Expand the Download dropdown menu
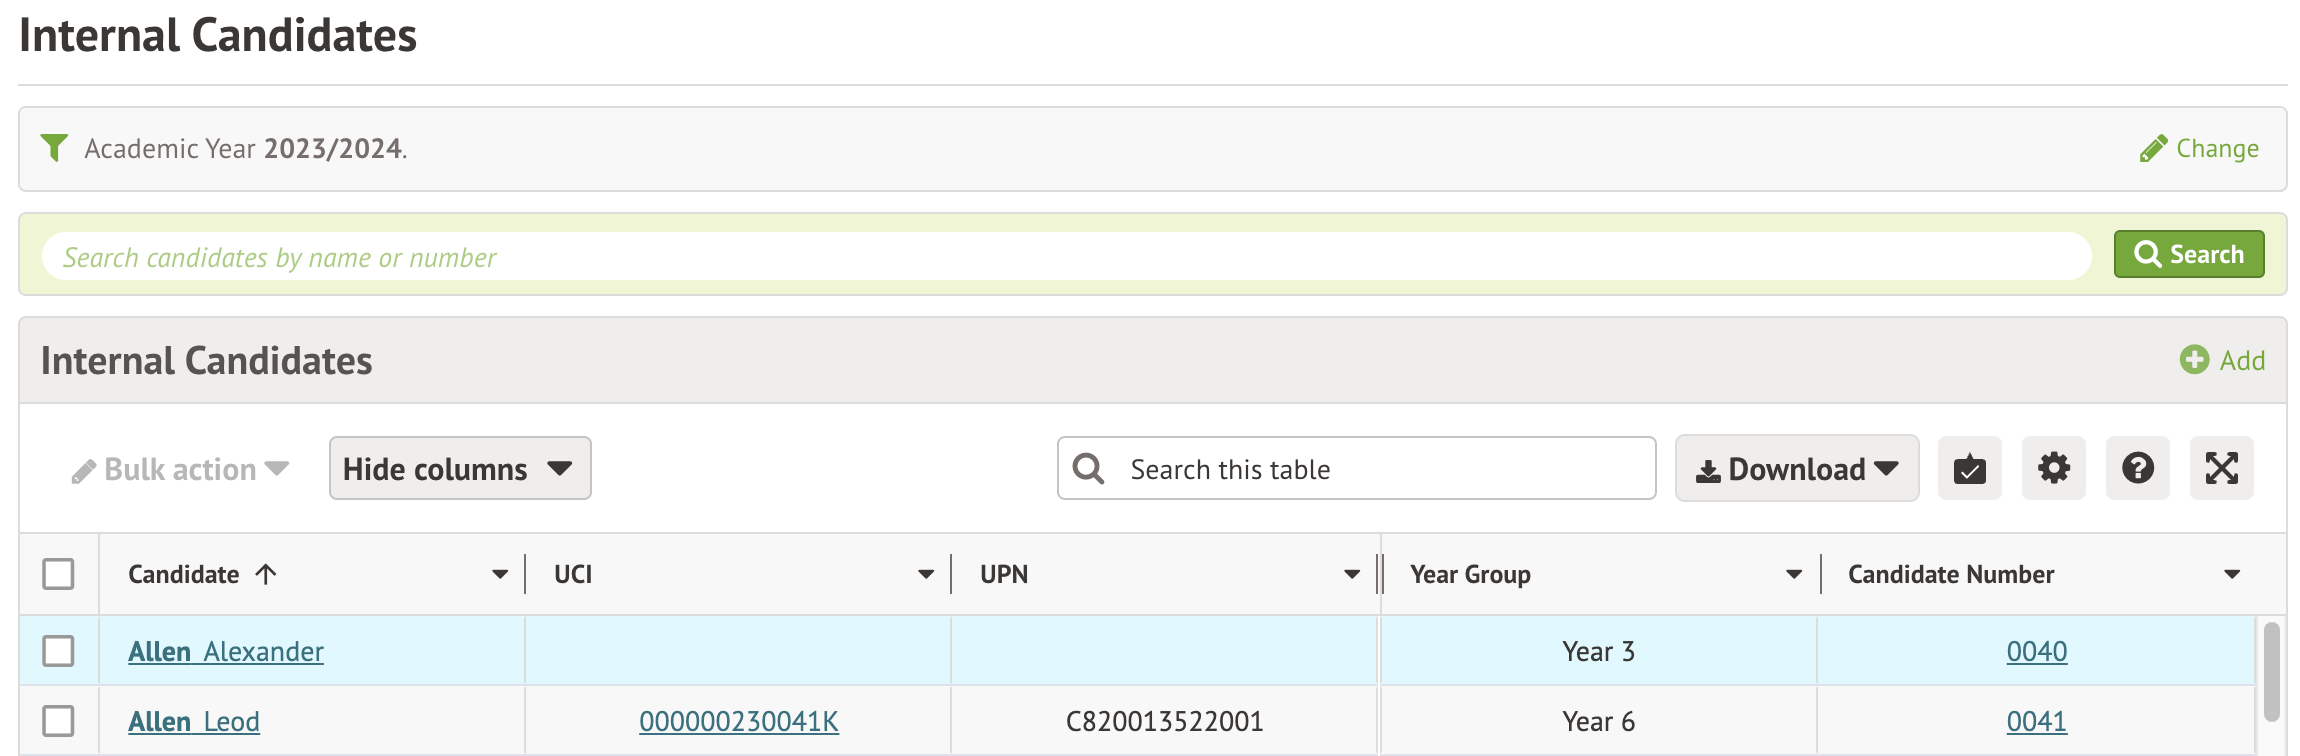This screenshot has height=756, width=2300. tap(1796, 468)
